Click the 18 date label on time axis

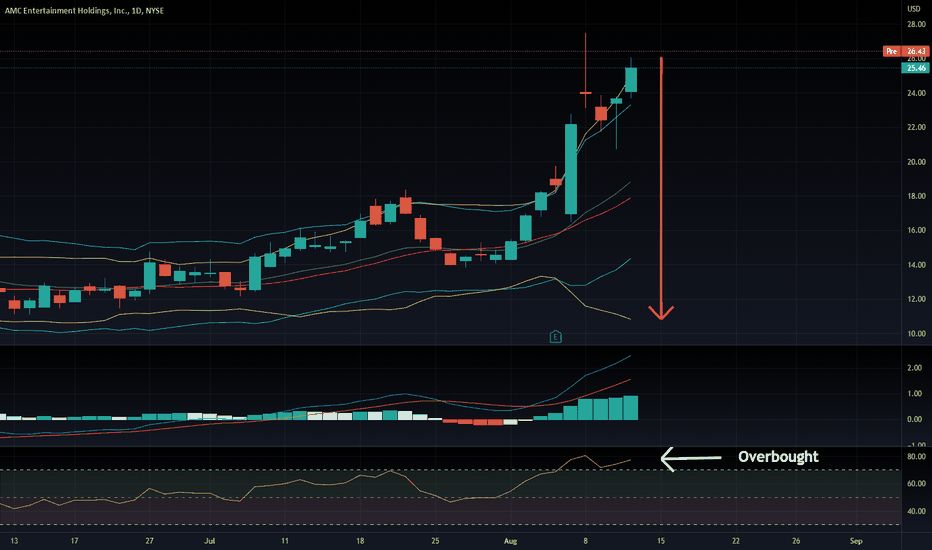(360, 541)
